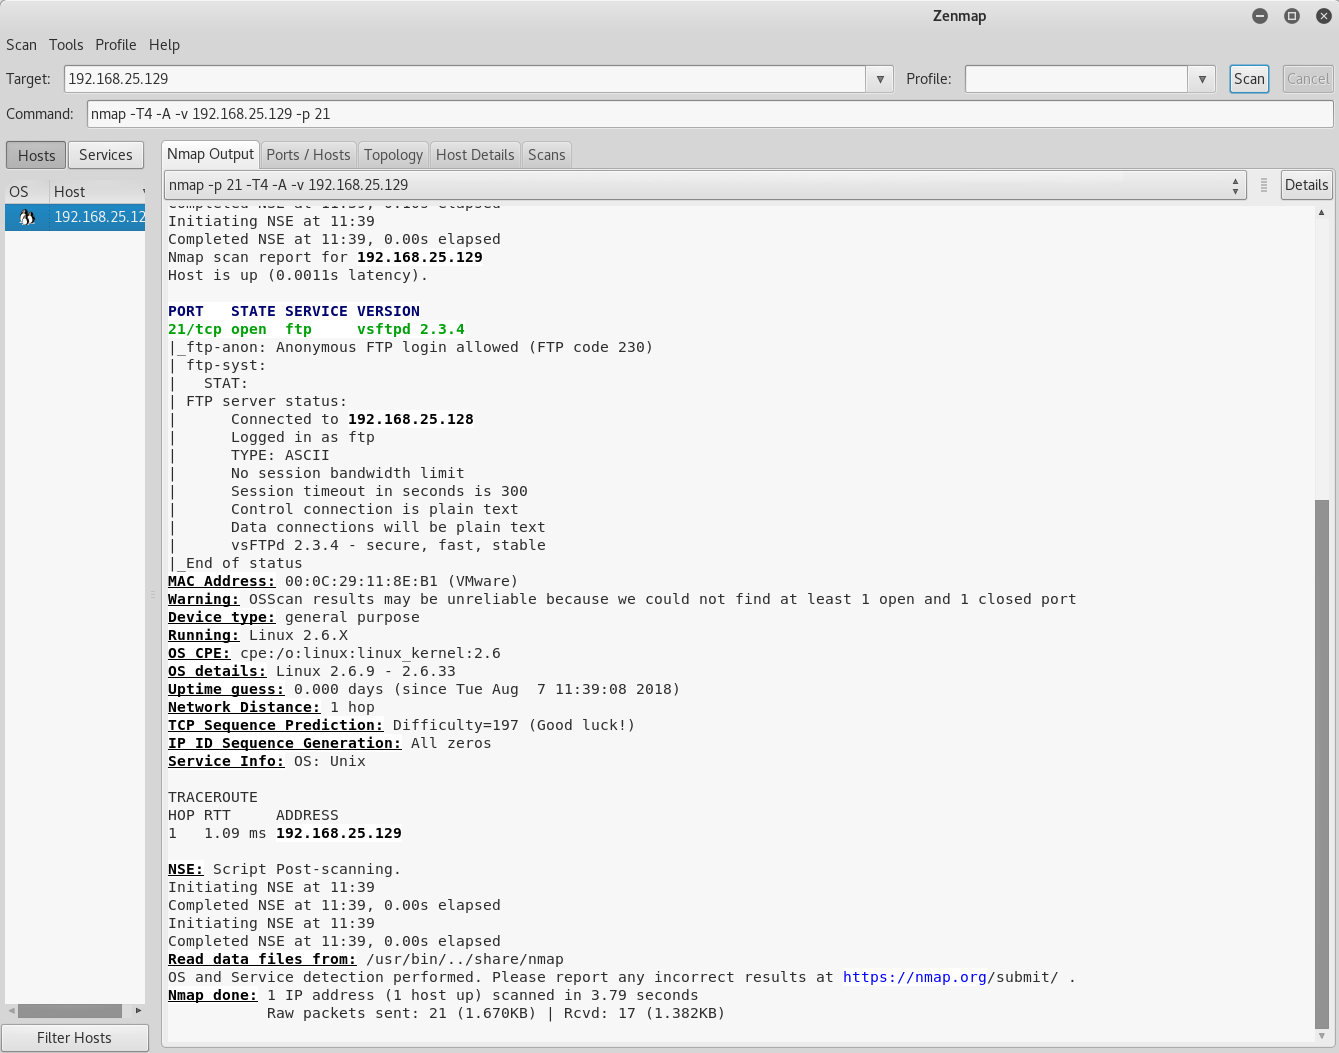Open the Host Details tab
Viewport: 1339px width, 1053px height.
475,155
